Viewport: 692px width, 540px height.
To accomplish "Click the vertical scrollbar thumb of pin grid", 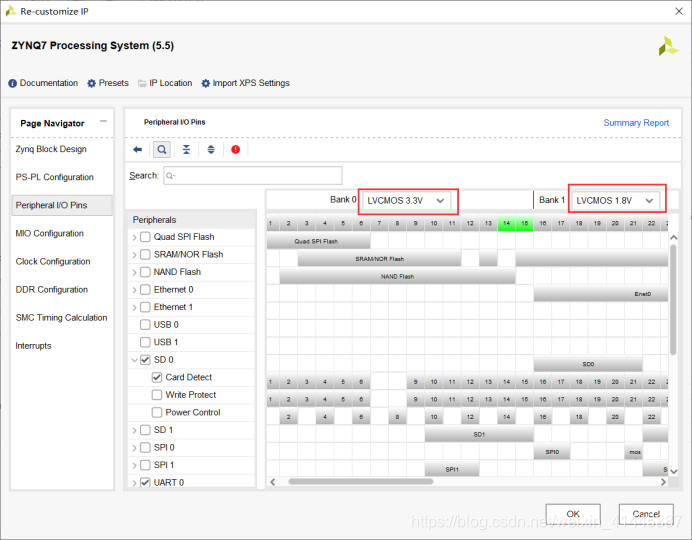I will click(673, 300).
